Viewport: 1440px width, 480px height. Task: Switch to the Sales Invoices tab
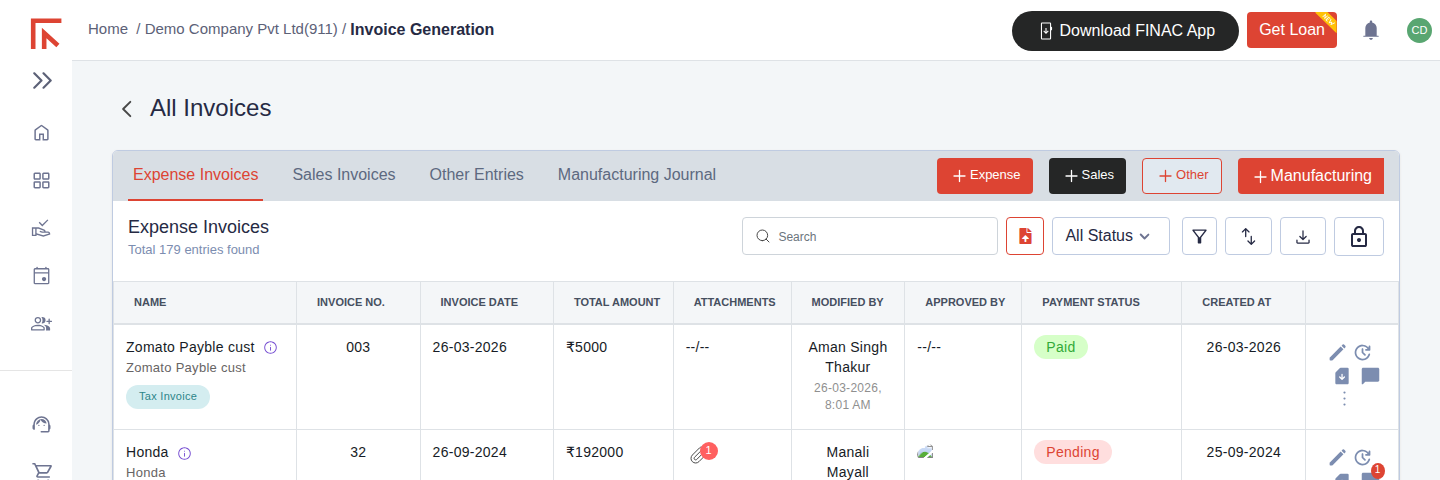tap(344, 175)
